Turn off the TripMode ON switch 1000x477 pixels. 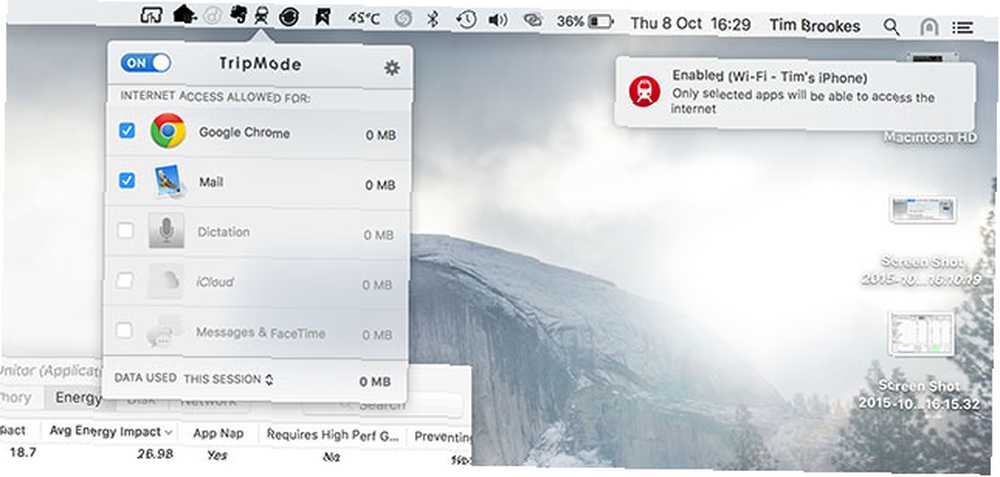[x=146, y=62]
